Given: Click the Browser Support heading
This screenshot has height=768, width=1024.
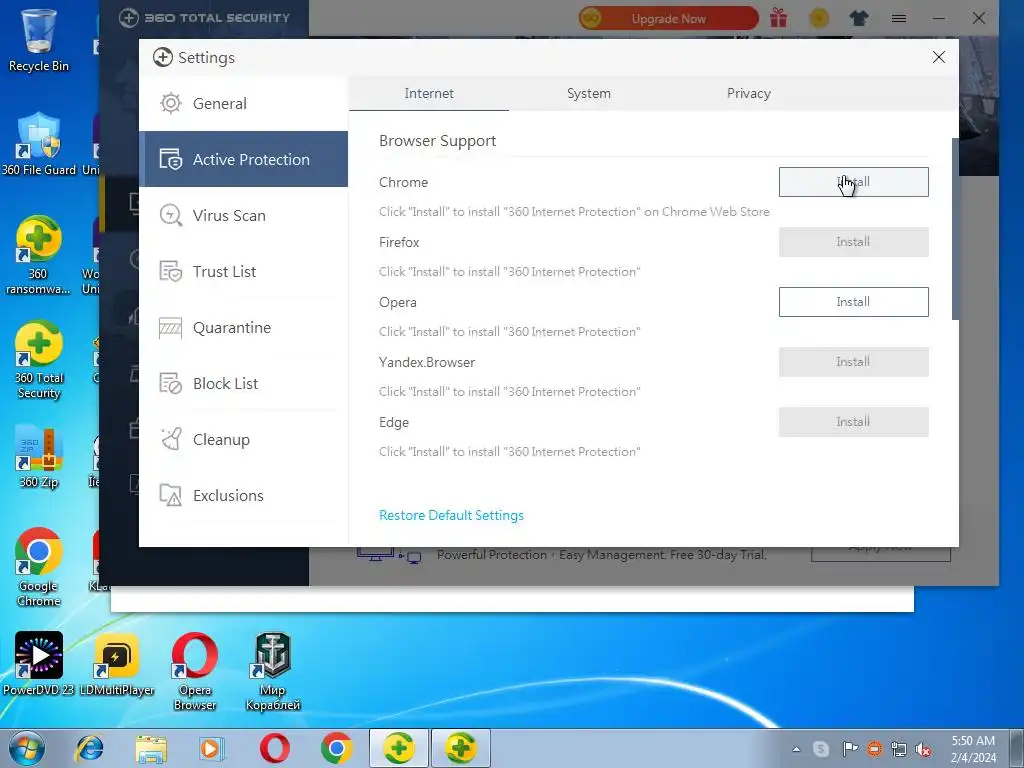Looking at the screenshot, I should click(x=437, y=141).
